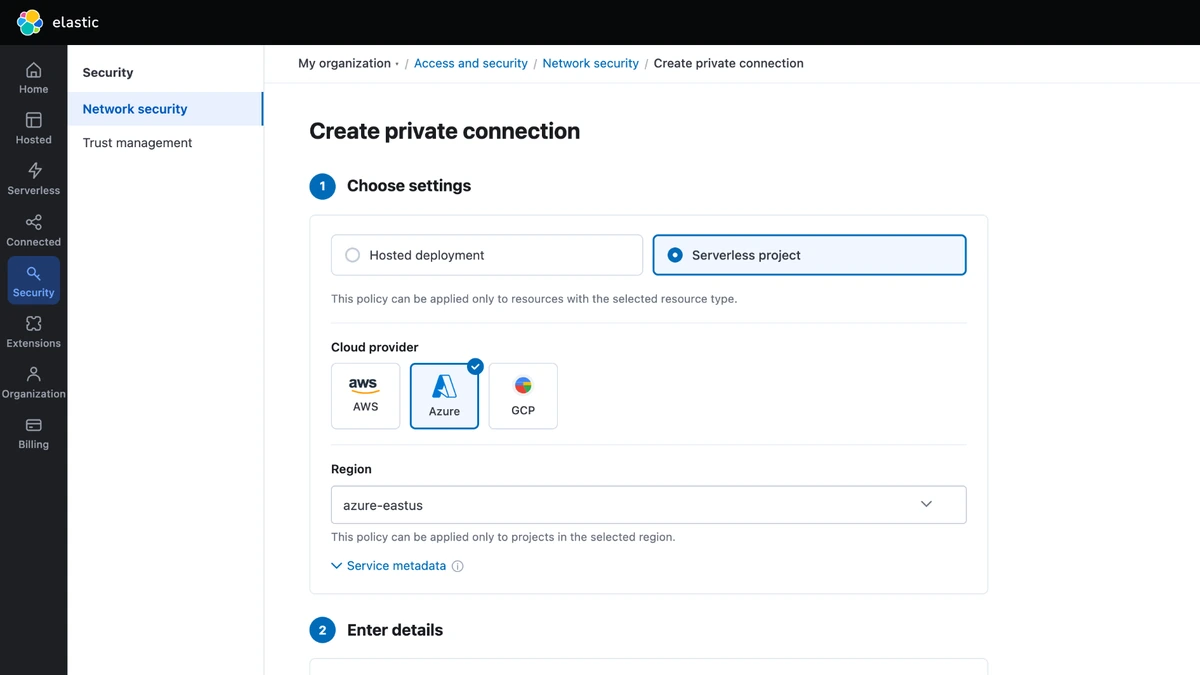Go to Network security in Security menu
The width and height of the screenshot is (1200, 675).
(165, 109)
